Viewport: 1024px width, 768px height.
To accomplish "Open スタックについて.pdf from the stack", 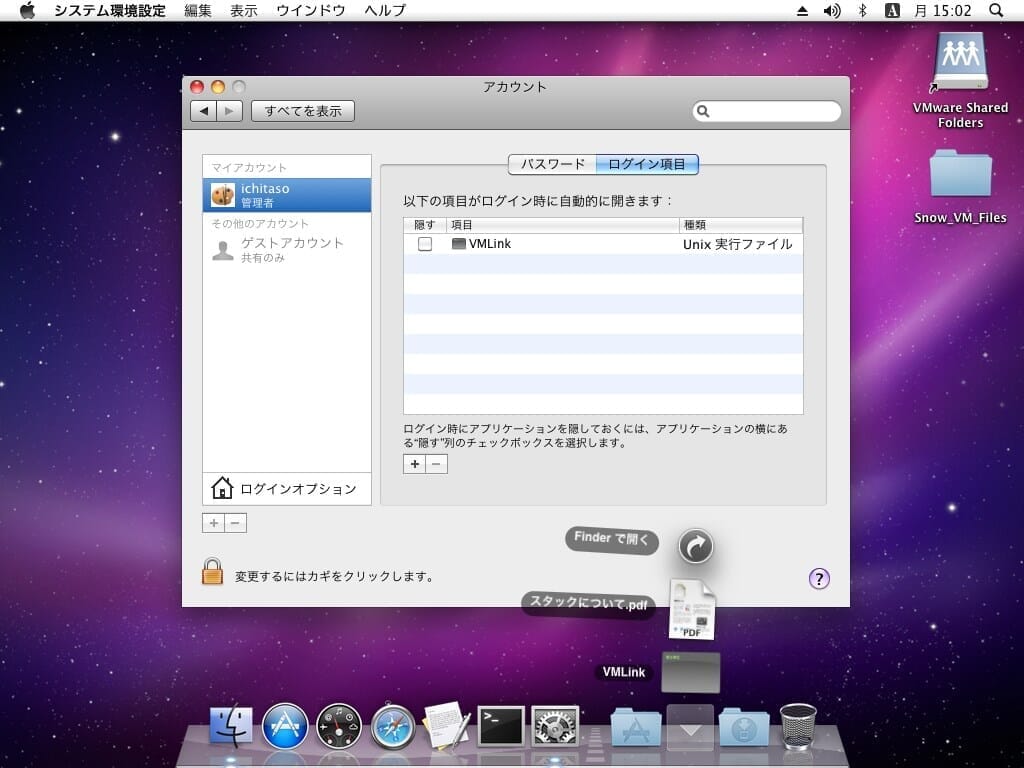I will (x=692, y=610).
